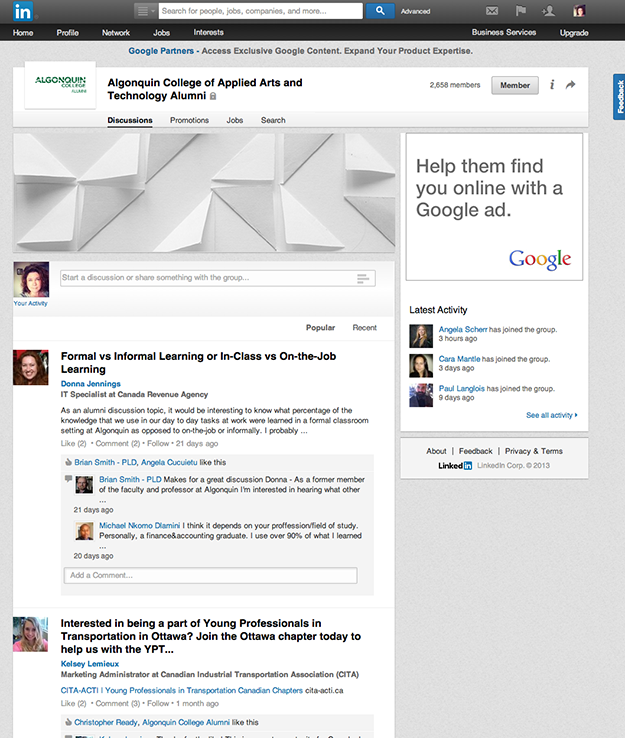Screen dimensions: 625x738
Task: Open Paul Langlois' profile link
Action: (462, 388)
